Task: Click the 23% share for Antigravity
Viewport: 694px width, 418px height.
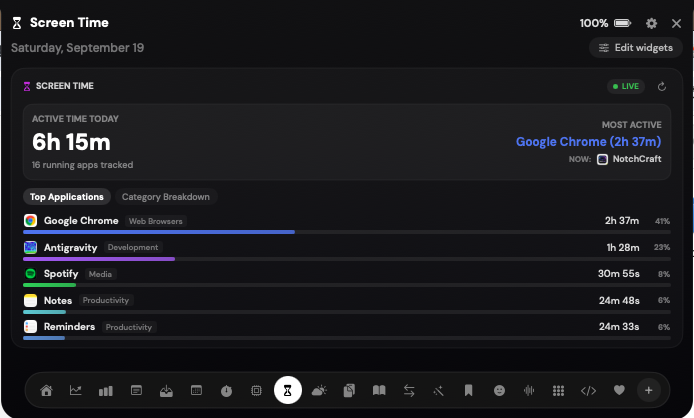Action: point(662,248)
